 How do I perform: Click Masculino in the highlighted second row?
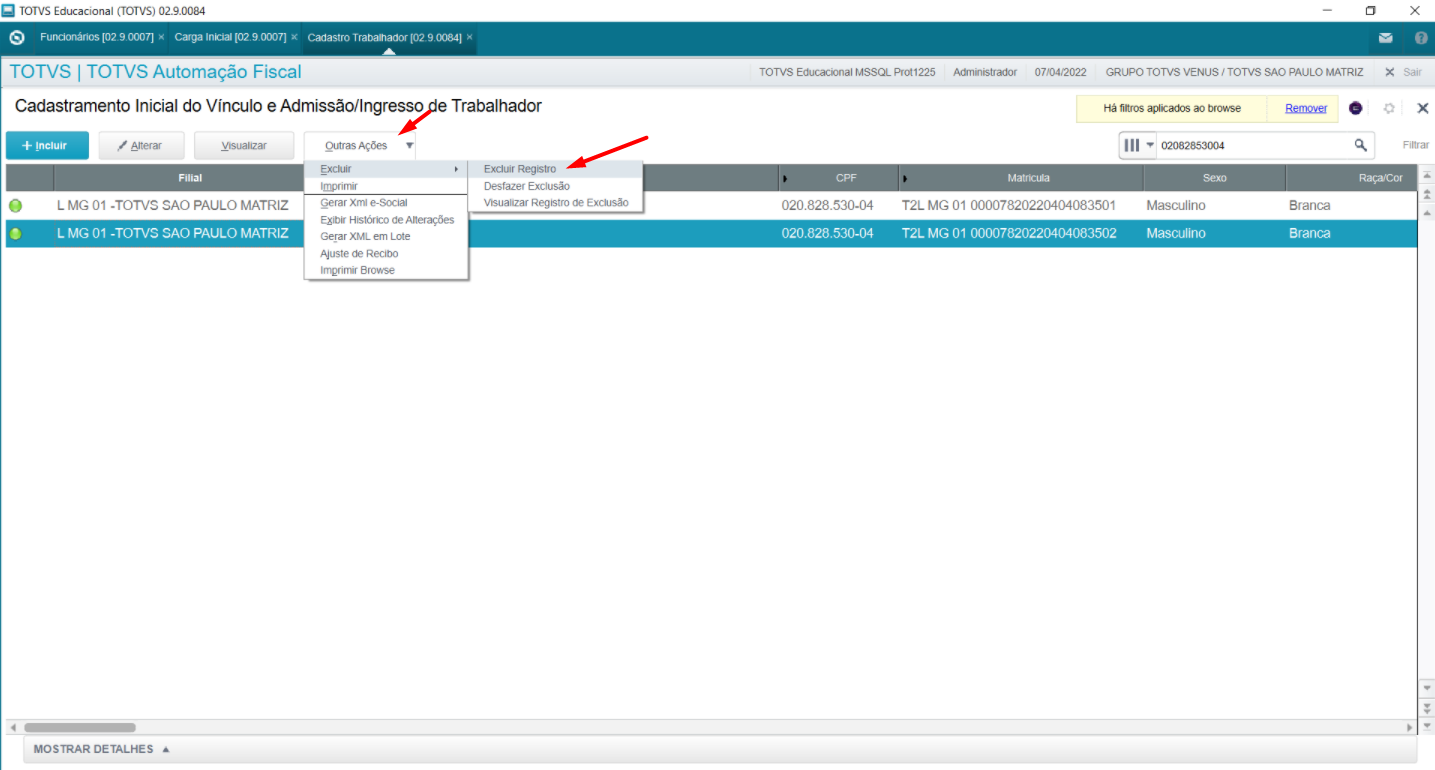pos(1176,234)
